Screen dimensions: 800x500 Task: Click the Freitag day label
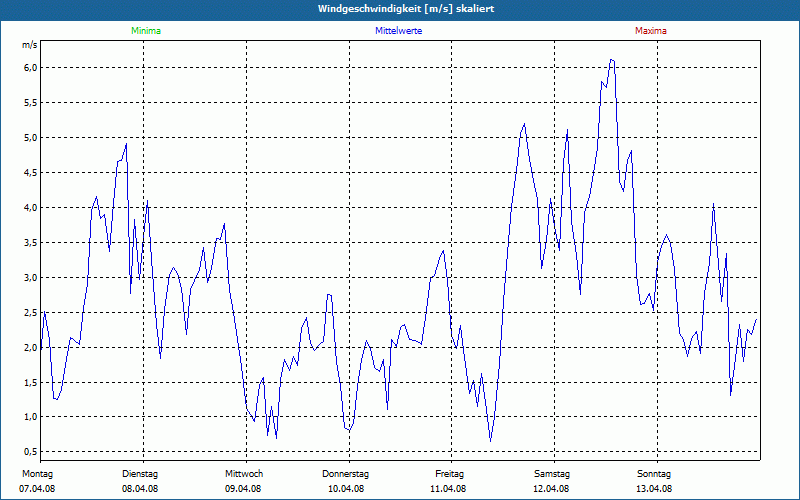pos(449,474)
